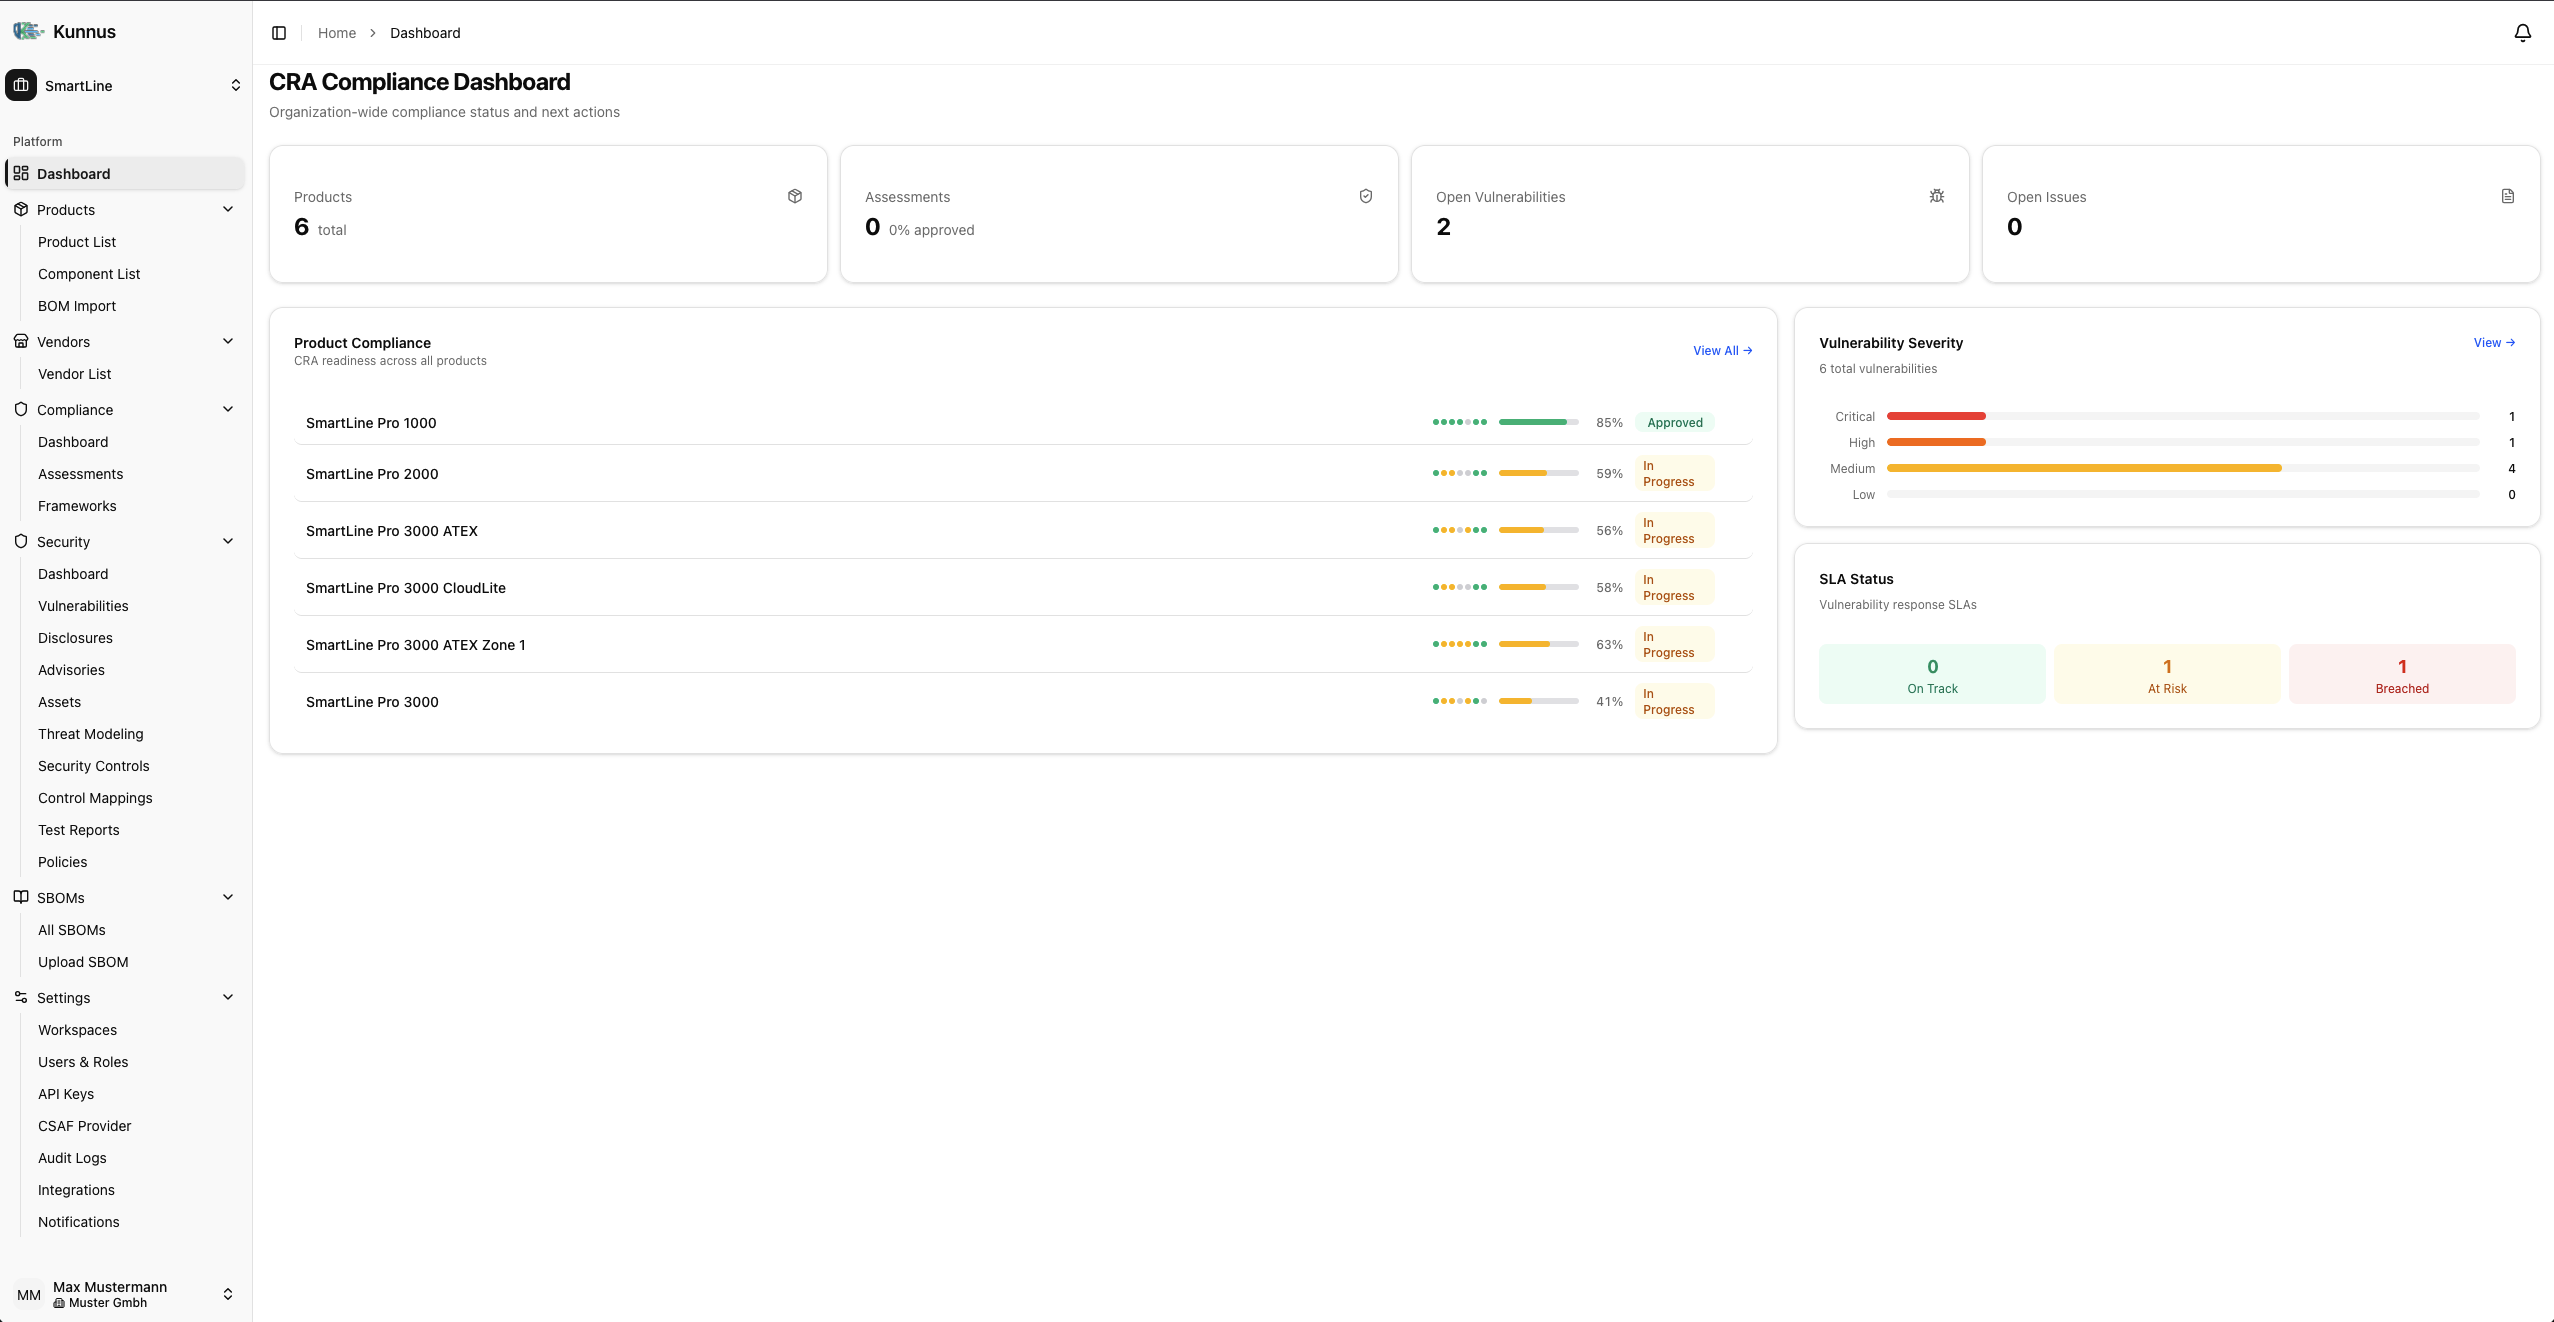
Task: Select the Dashboard grid icon in the sidebar
Action: click(x=22, y=172)
